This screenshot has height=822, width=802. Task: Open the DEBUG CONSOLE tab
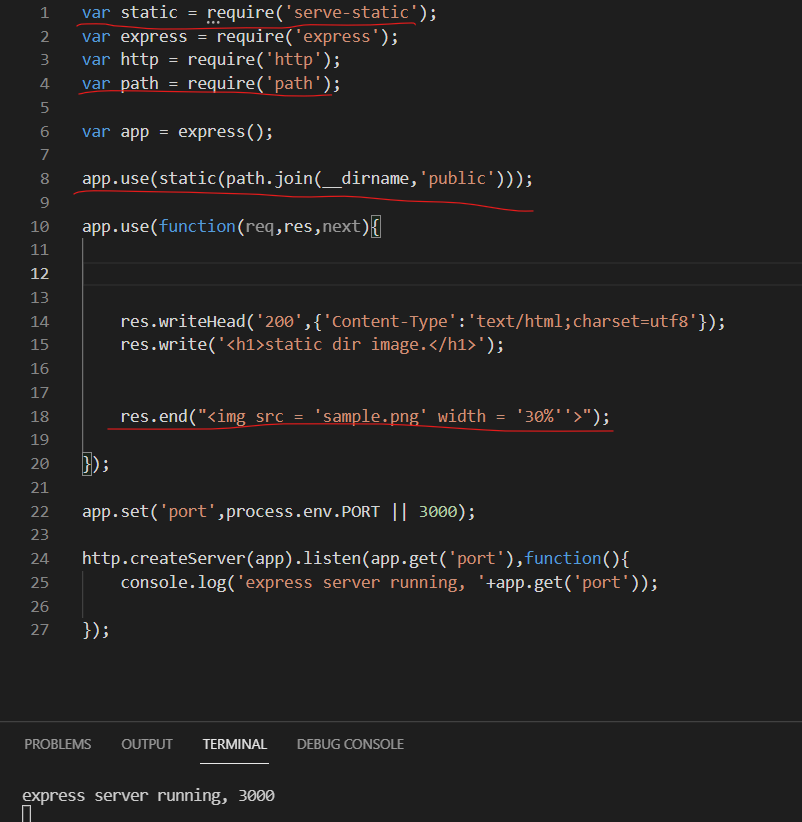click(x=350, y=744)
